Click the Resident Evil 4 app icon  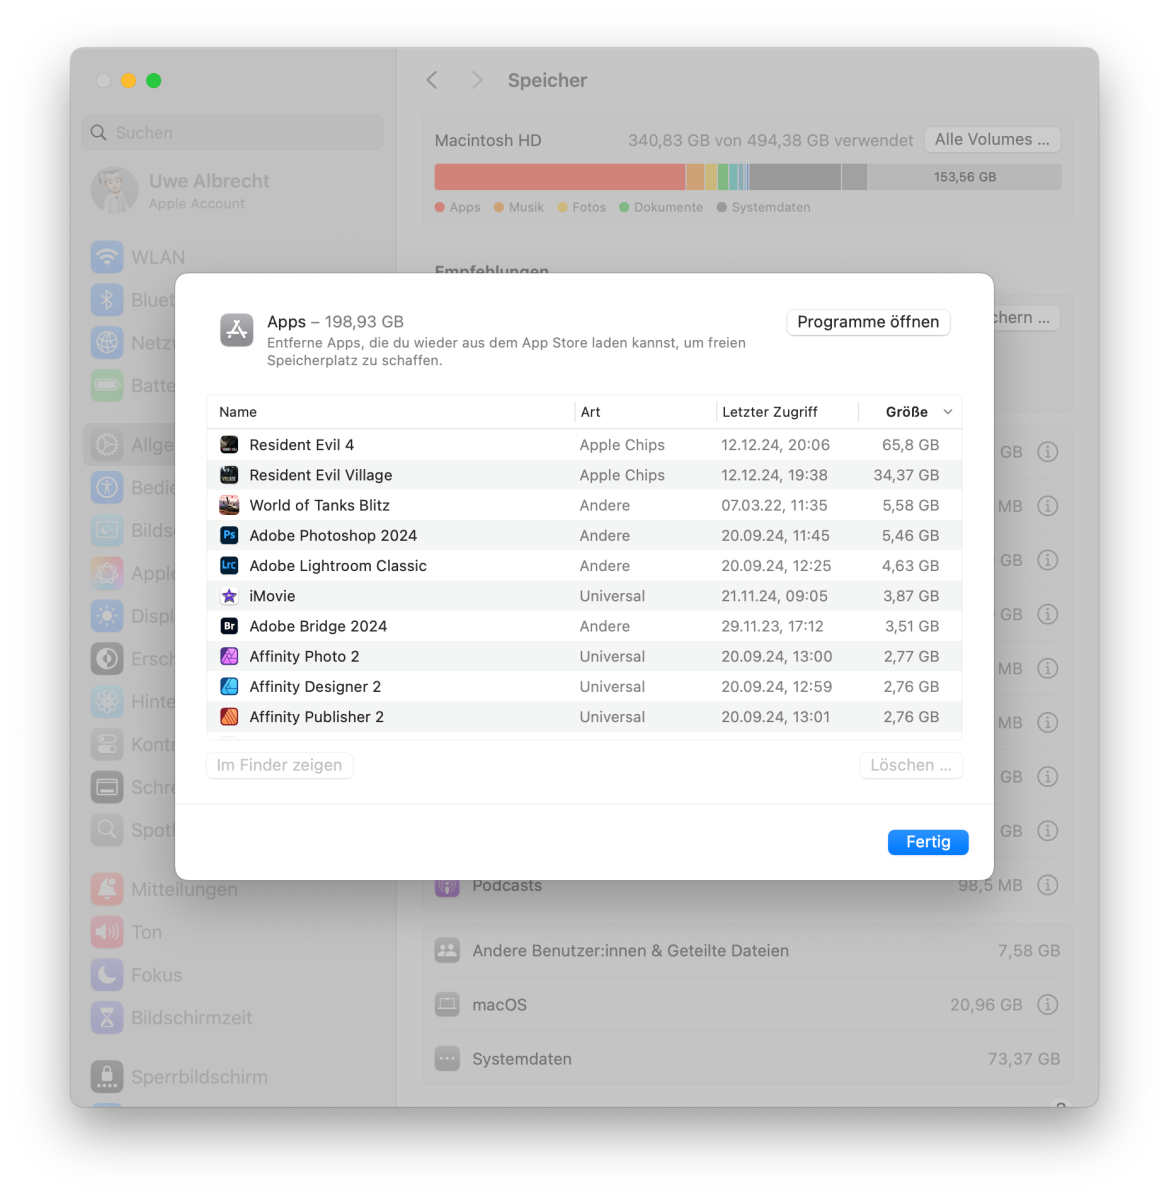coord(229,445)
